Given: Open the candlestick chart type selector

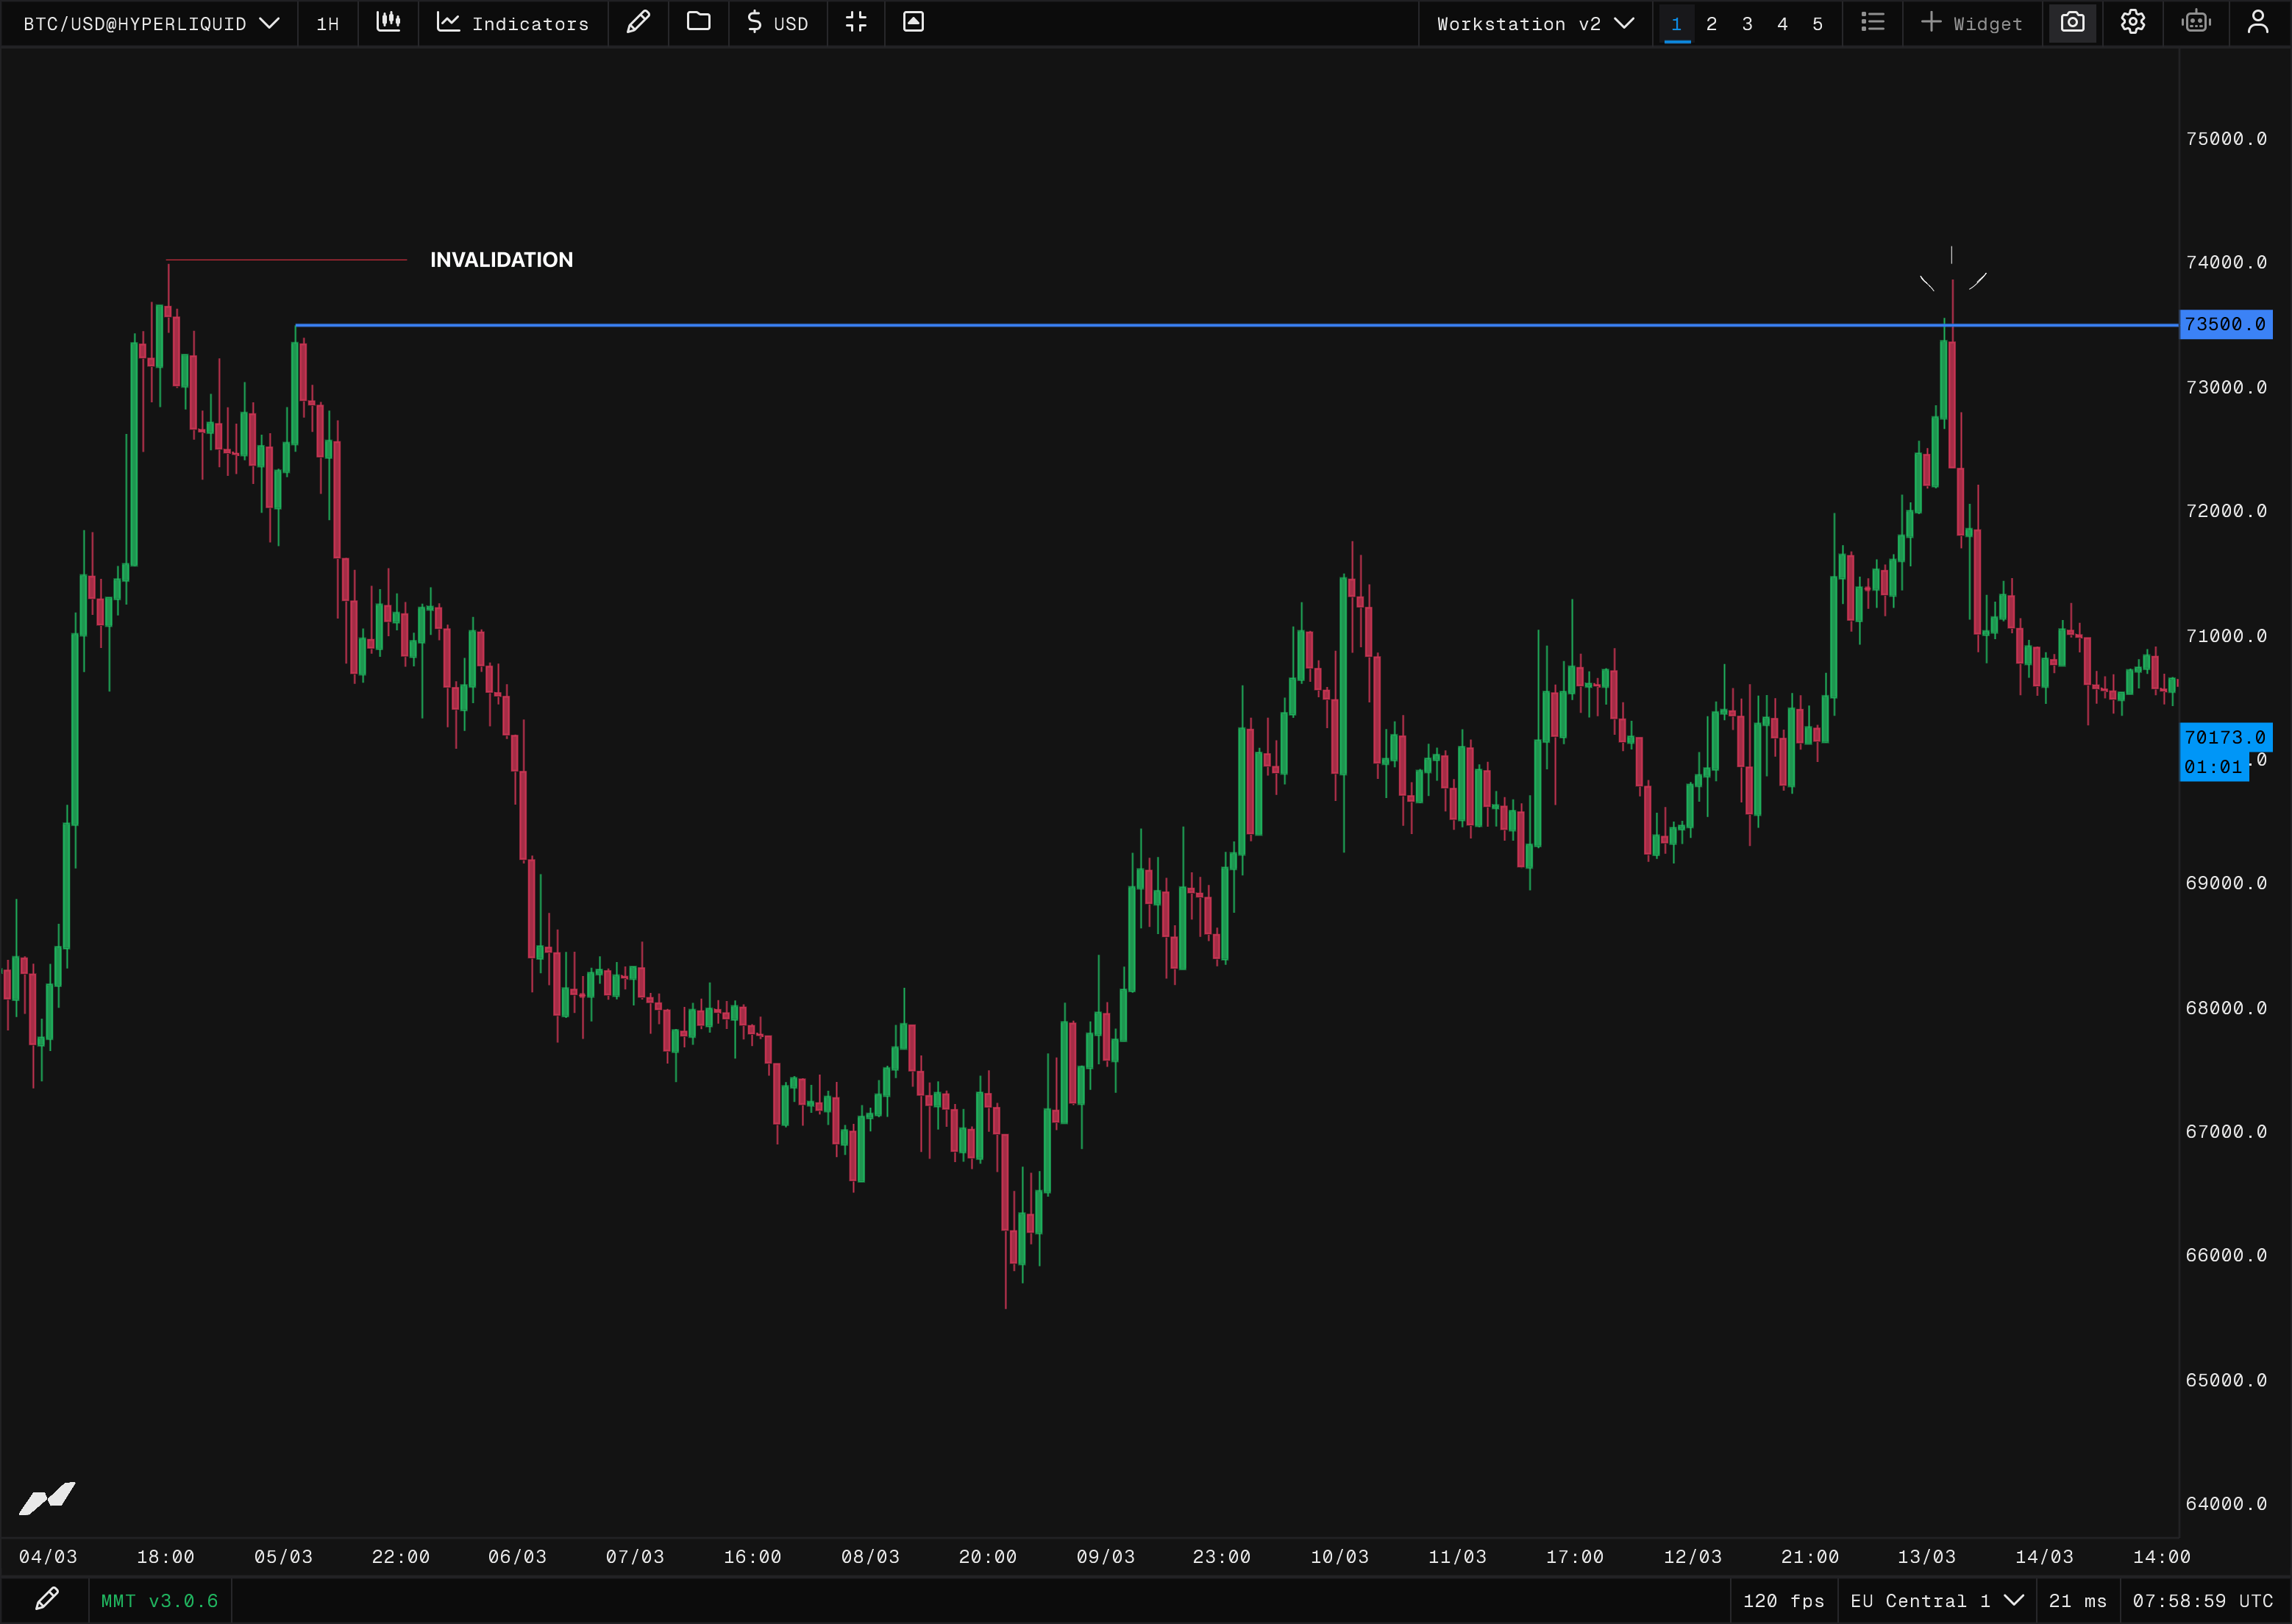Looking at the screenshot, I should 388,22.
